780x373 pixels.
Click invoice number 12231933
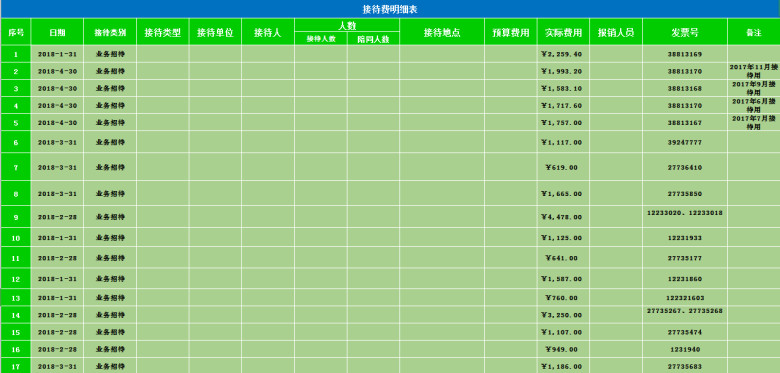(x=685, y=238)
